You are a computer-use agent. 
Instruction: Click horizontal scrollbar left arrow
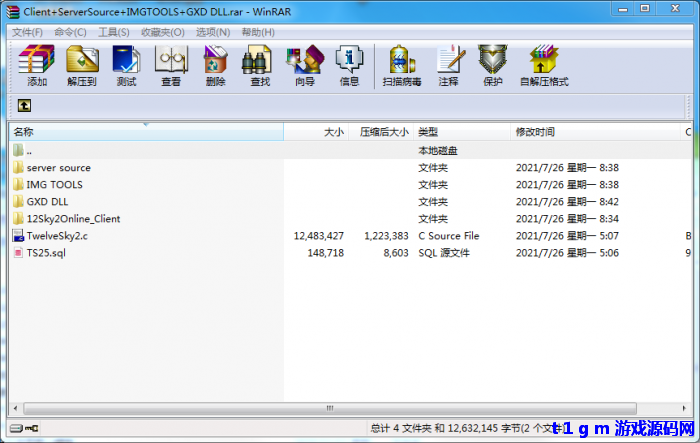16,408
